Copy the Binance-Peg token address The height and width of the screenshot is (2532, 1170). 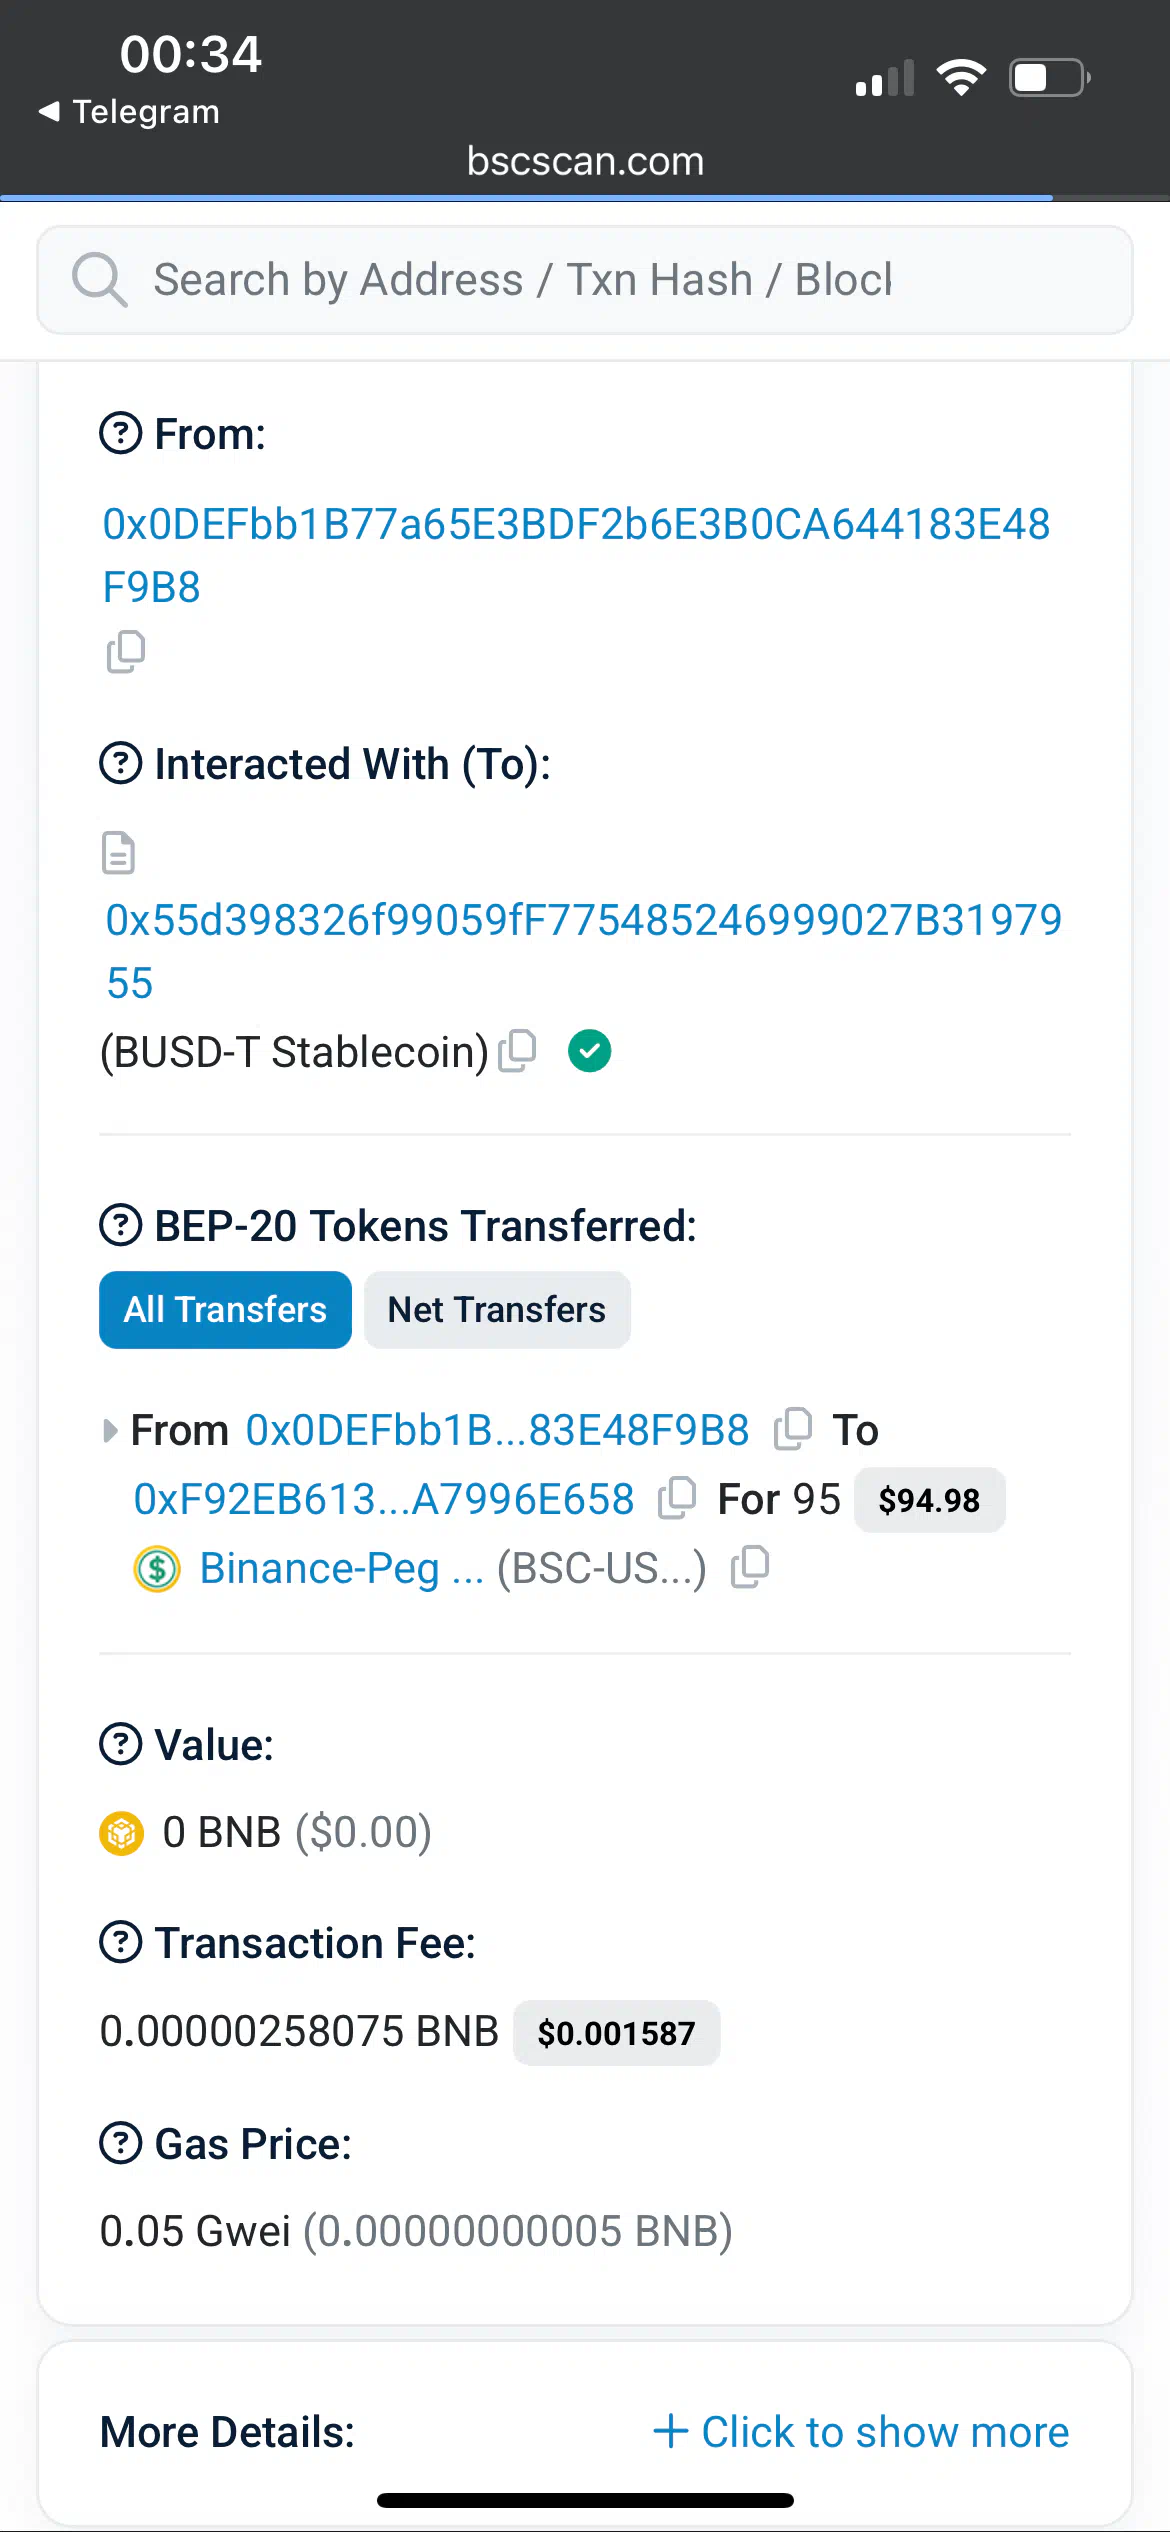tap(750, 1567)
